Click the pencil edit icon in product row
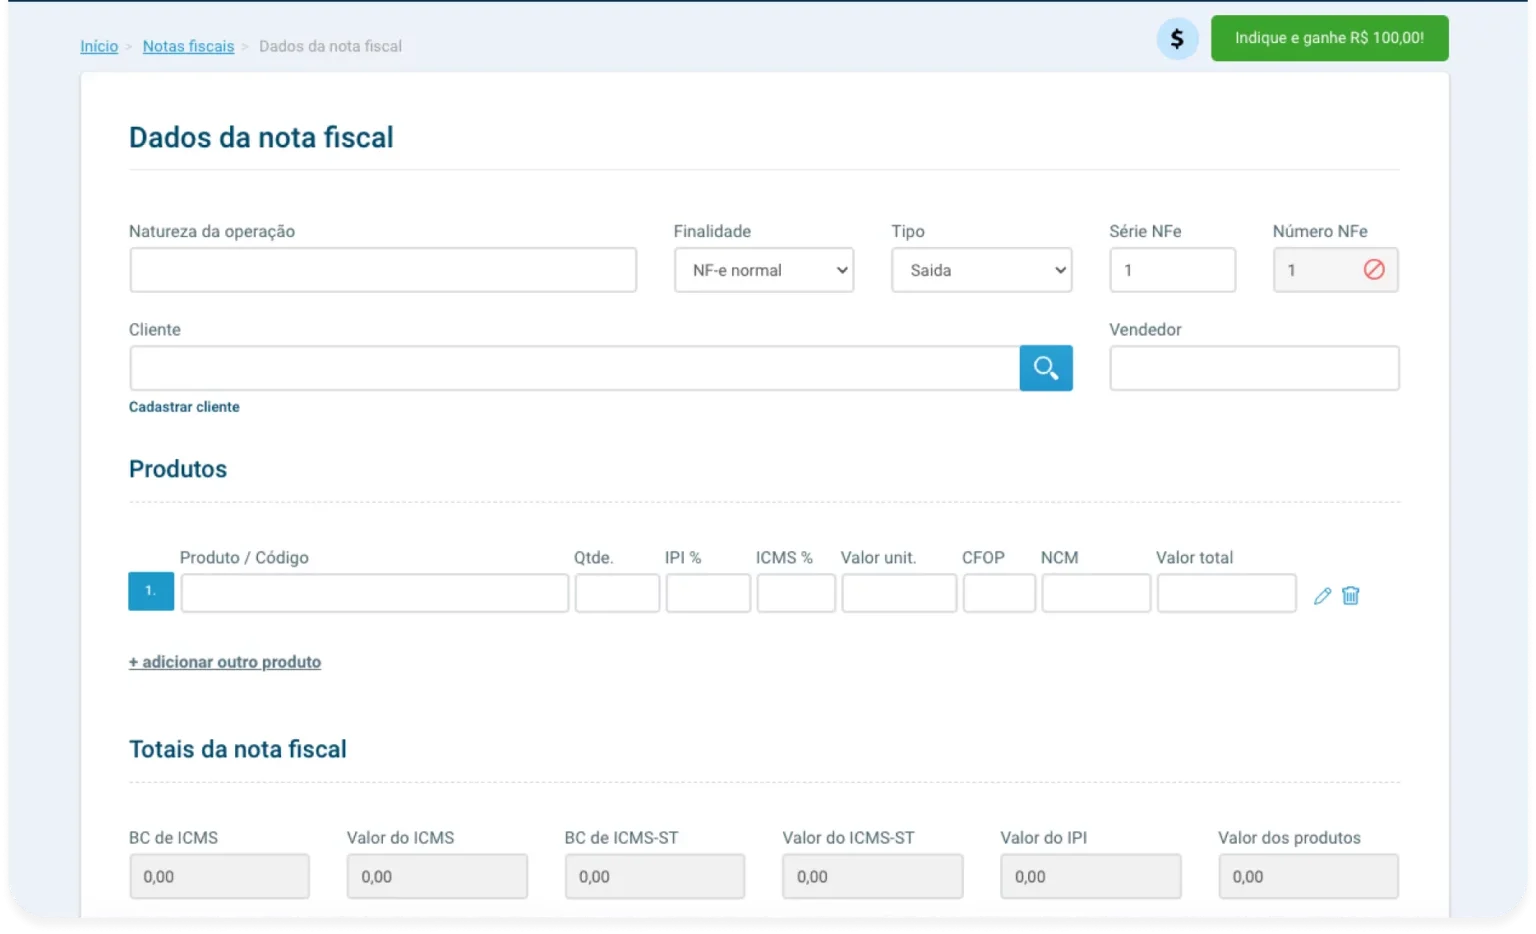Viewport: 1536px width, 934px height. (1322, 596)
